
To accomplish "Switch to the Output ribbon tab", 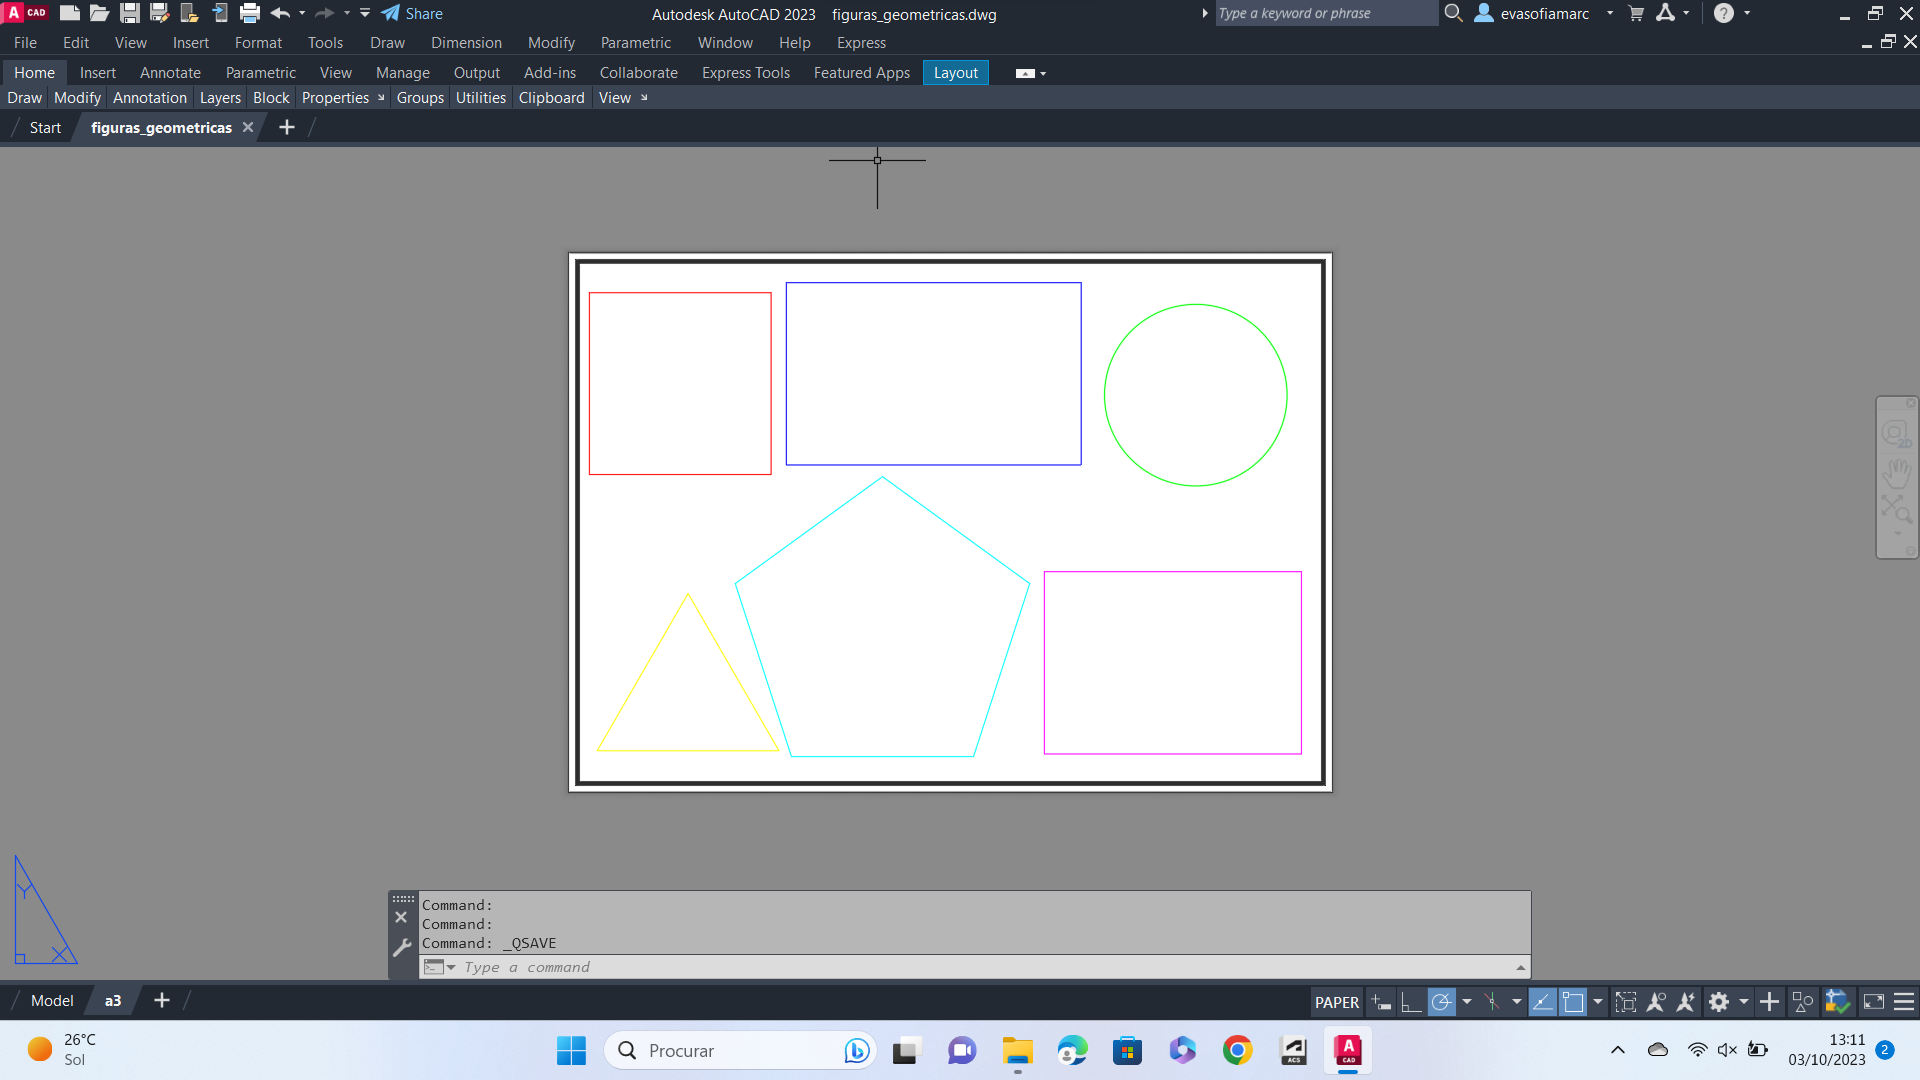I will 476,73.
